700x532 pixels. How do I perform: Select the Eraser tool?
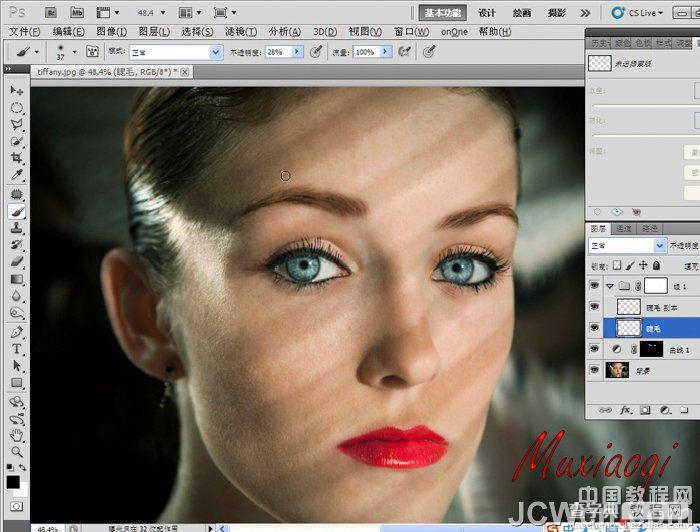click(17, 262)
